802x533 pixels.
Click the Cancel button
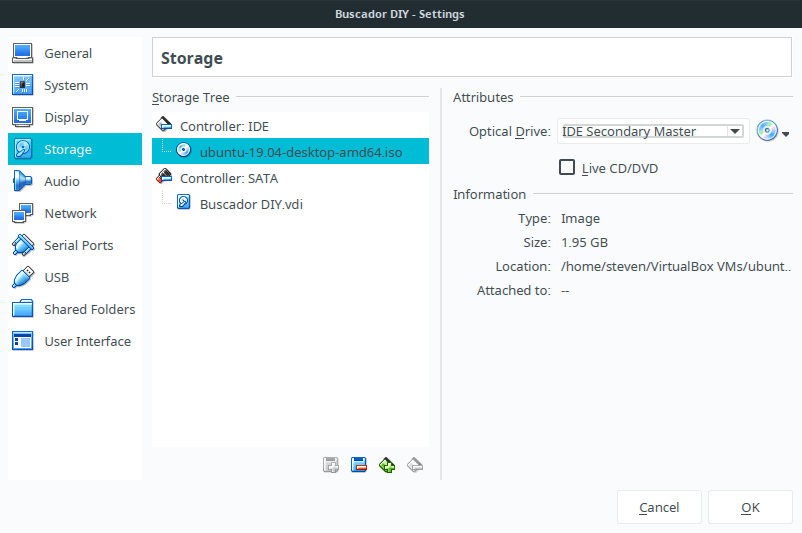pyautogui.click(x=659, y=507)
